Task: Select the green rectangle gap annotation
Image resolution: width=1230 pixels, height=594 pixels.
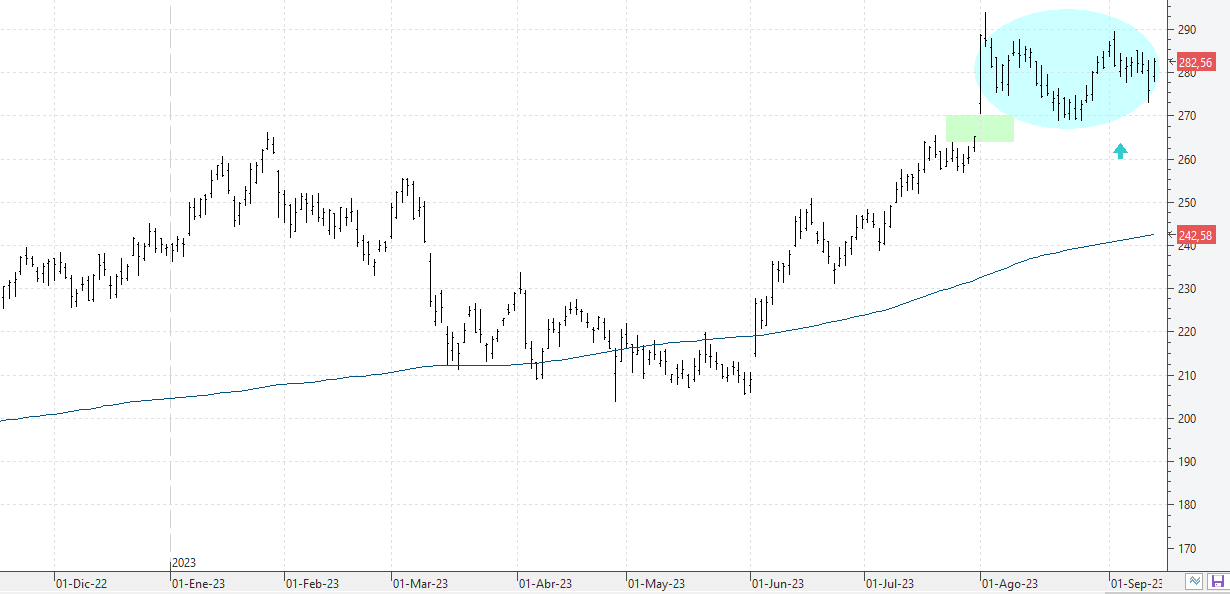Action: pyautogui.click(x=980, y=128)
